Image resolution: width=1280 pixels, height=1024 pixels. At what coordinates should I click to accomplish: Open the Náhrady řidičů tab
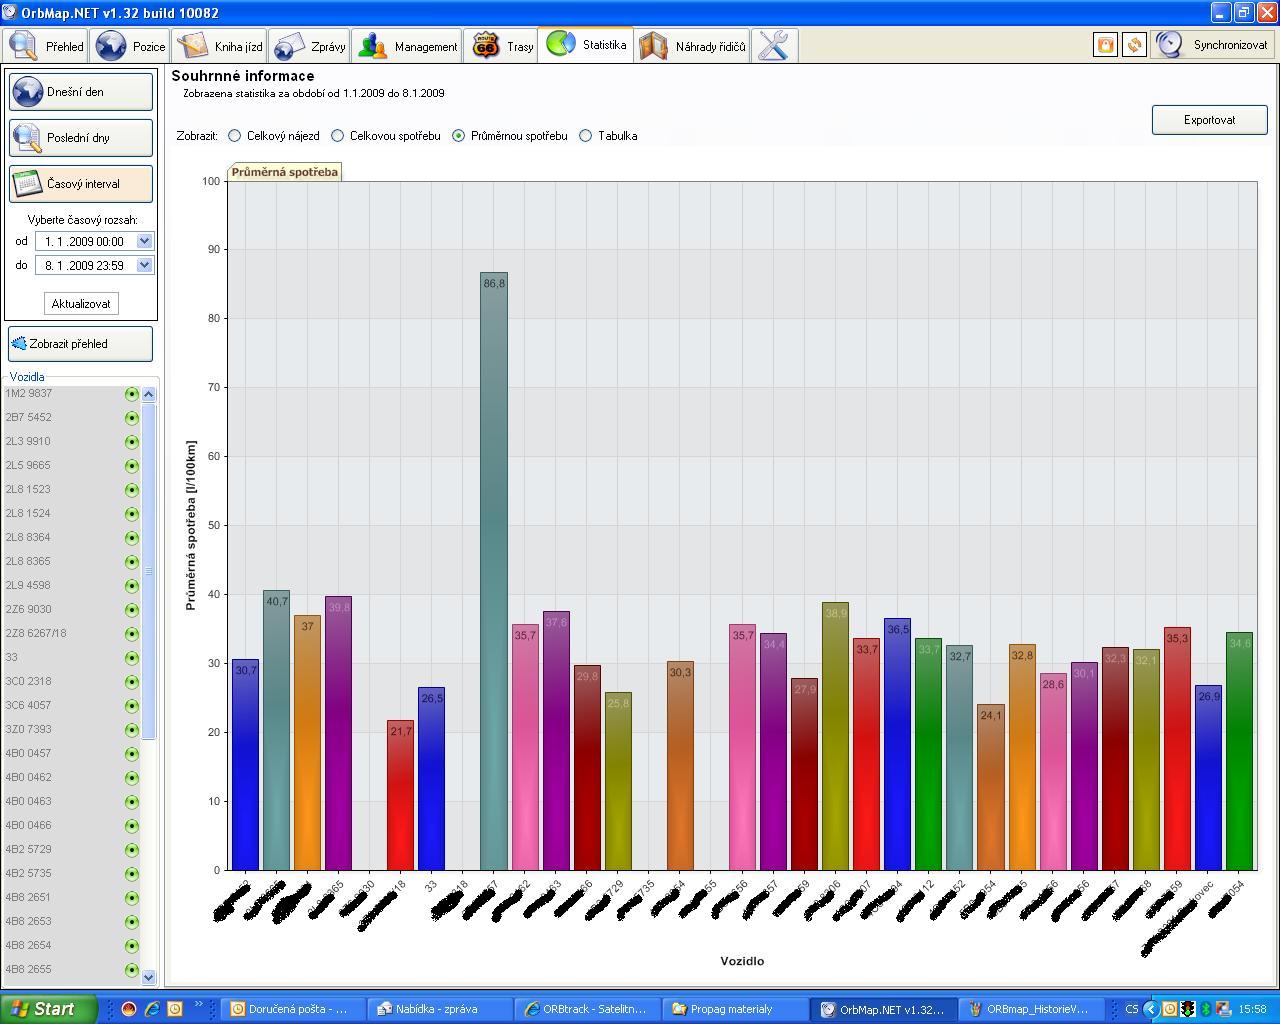tap(693, 46)
